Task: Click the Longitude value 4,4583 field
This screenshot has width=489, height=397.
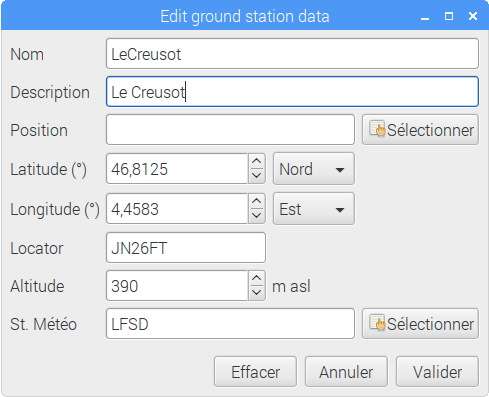Action: pyautogui.click(x=177, y=209)
